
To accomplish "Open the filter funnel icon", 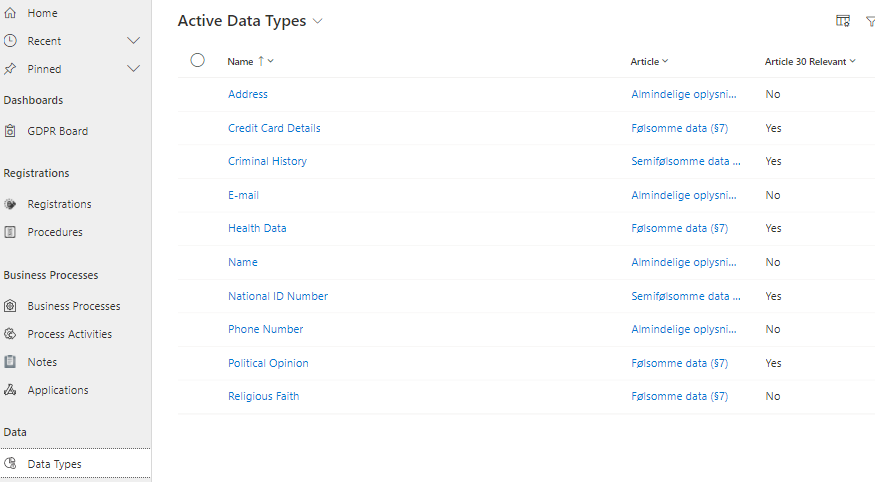I will pos(869,21).
